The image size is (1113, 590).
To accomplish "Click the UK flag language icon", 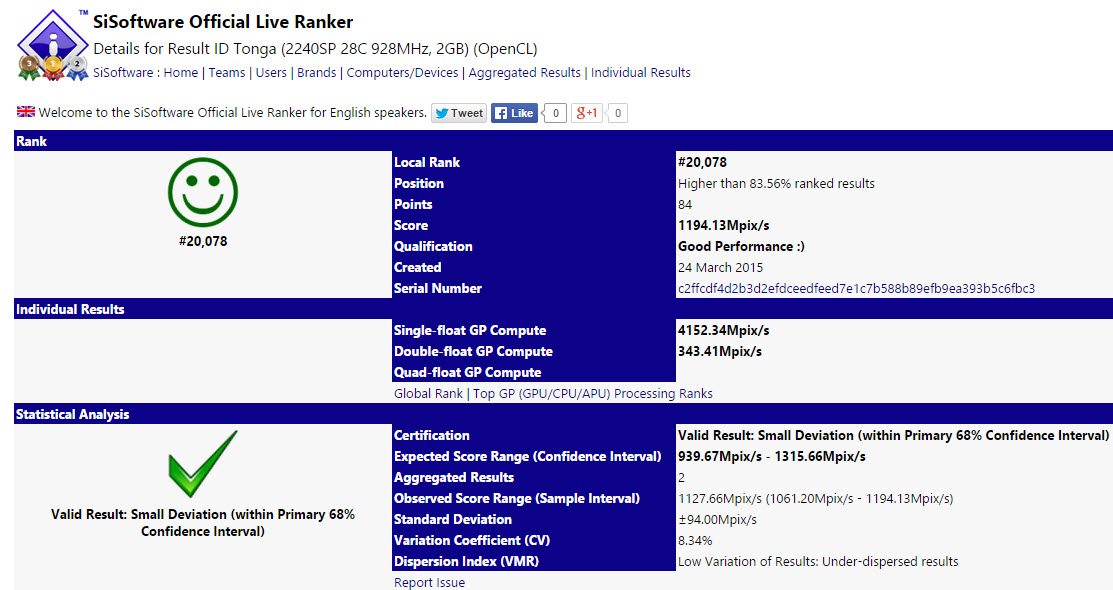I will pos(26,112).
